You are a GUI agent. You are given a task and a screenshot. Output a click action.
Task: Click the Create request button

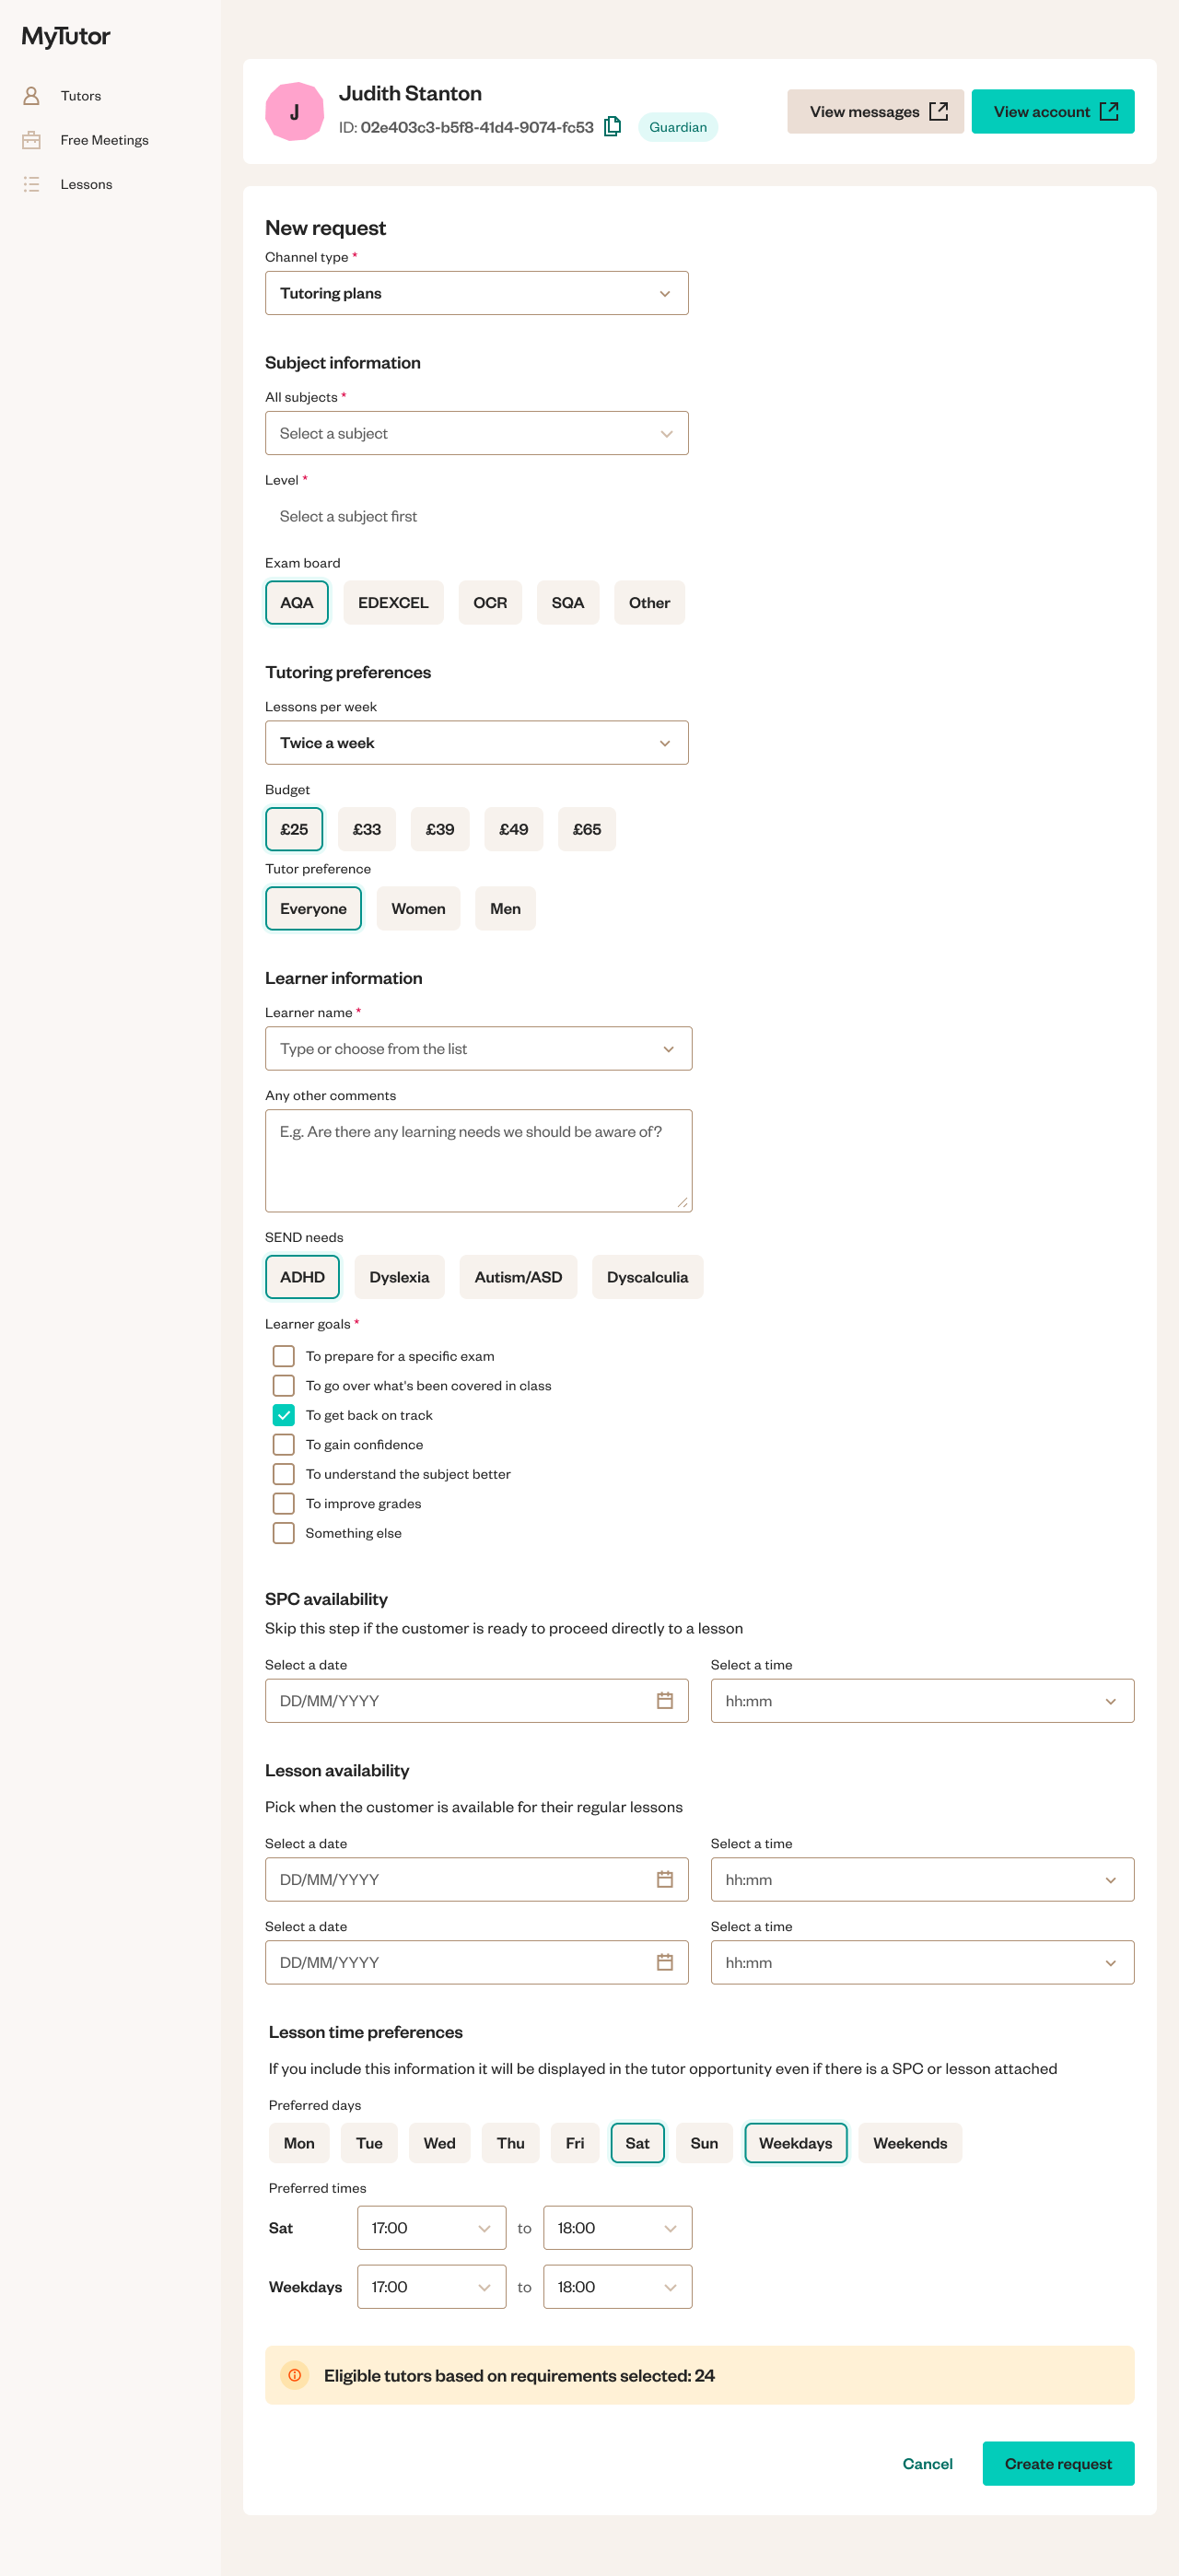point(1058,2463)
